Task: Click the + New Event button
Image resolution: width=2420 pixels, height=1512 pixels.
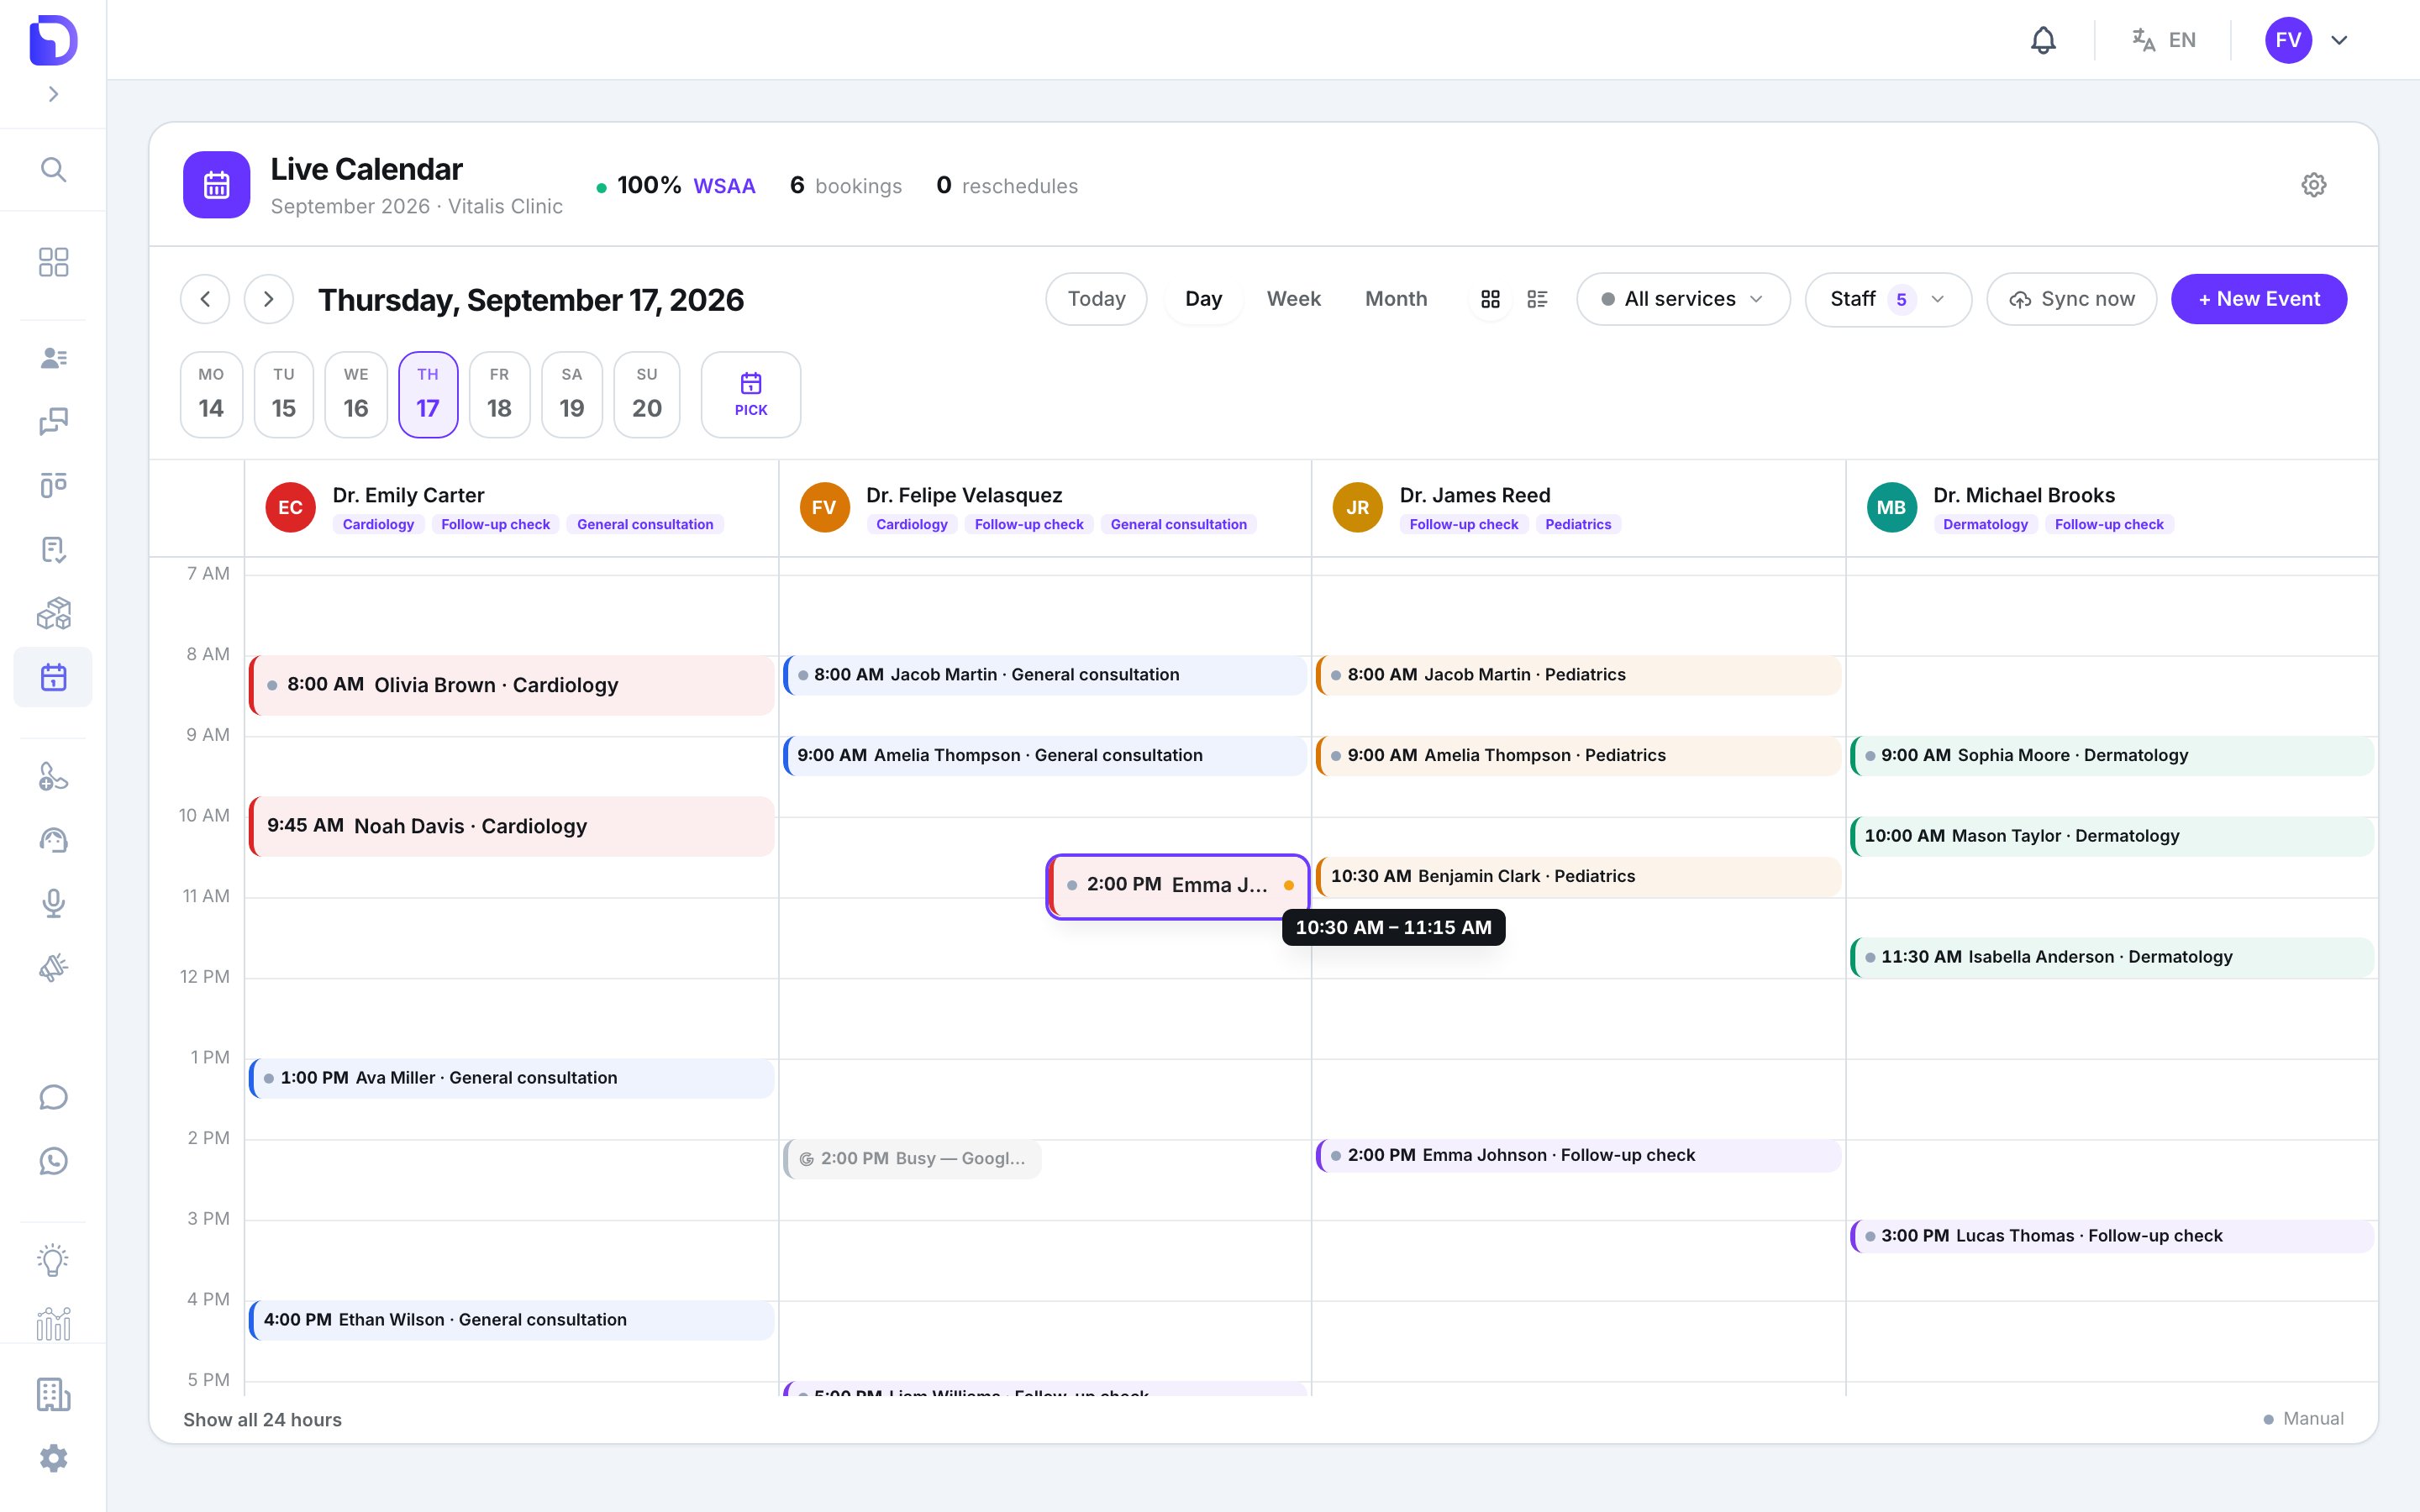Action: point(2259,299)
